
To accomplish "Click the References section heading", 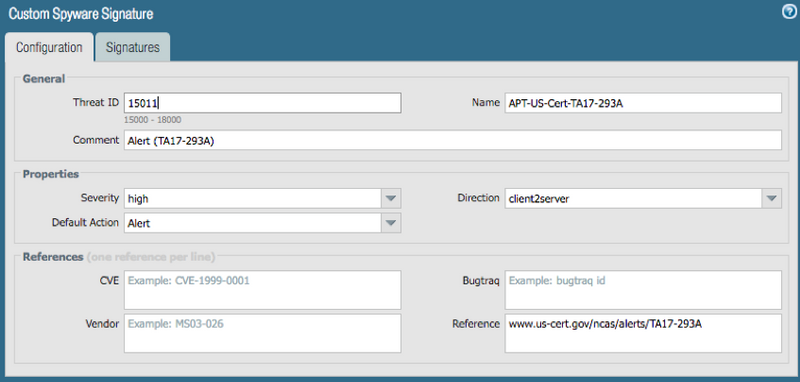I will pos(53,257).
